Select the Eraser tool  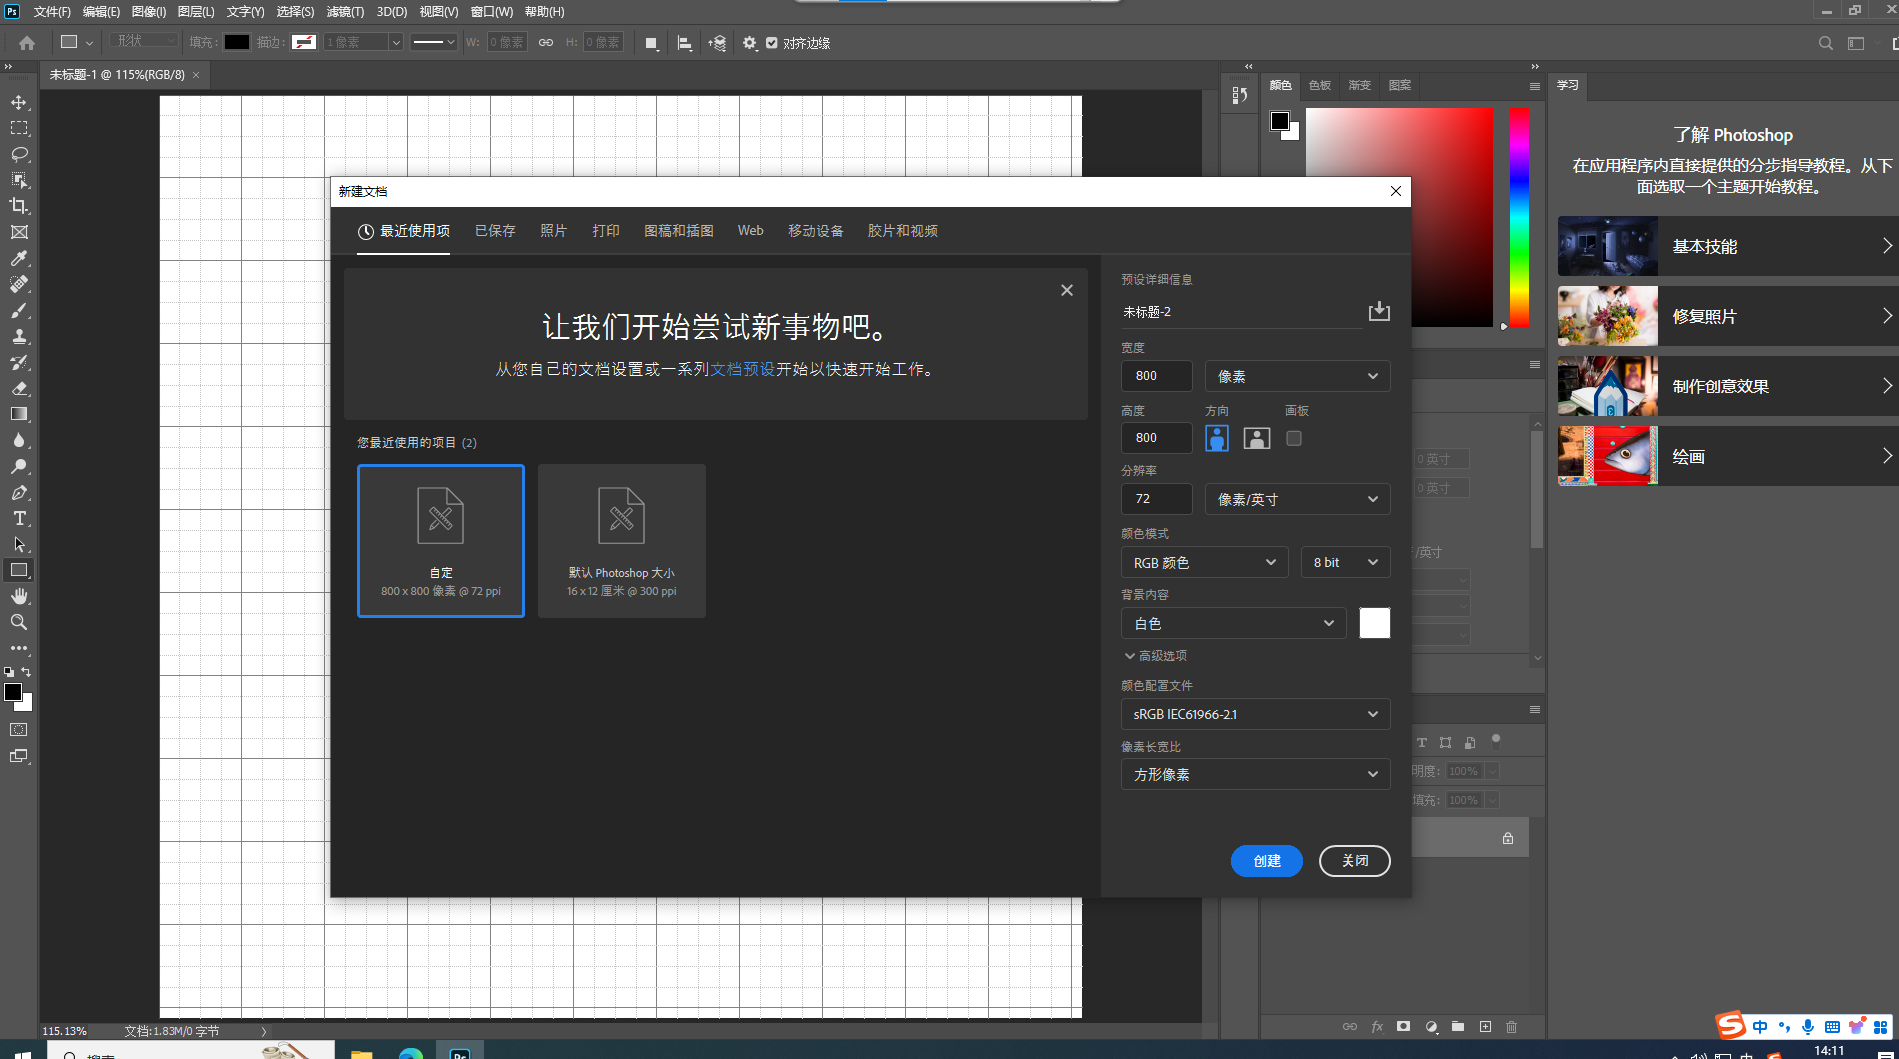19,388
